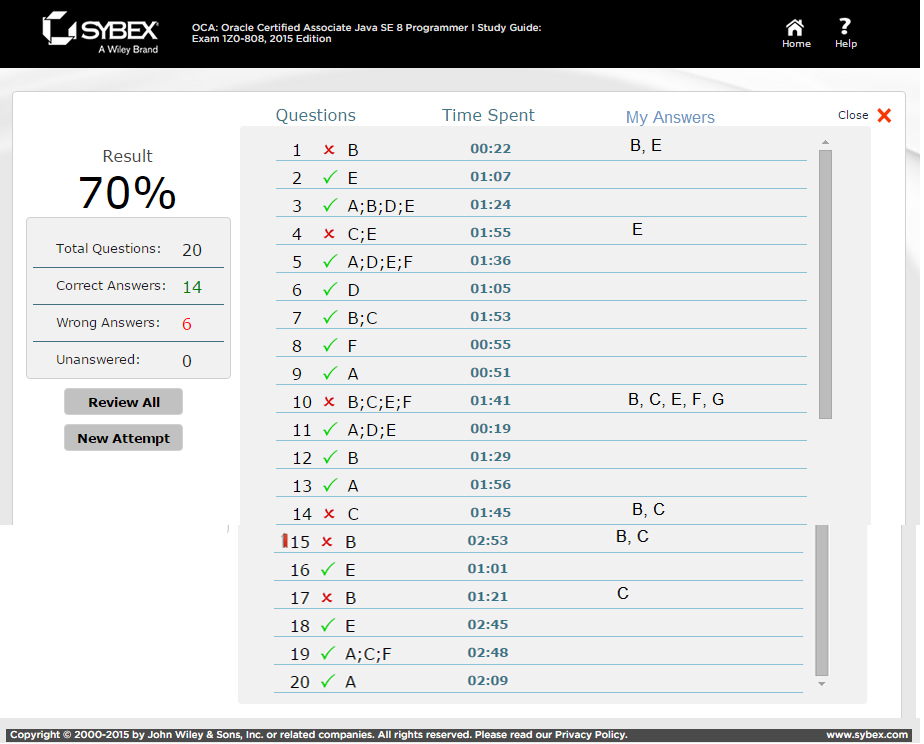Viewport: 924px width, 744px height.
Task: Click the My Answers column header
Action: pyautogui.click(x=670, y=117)
